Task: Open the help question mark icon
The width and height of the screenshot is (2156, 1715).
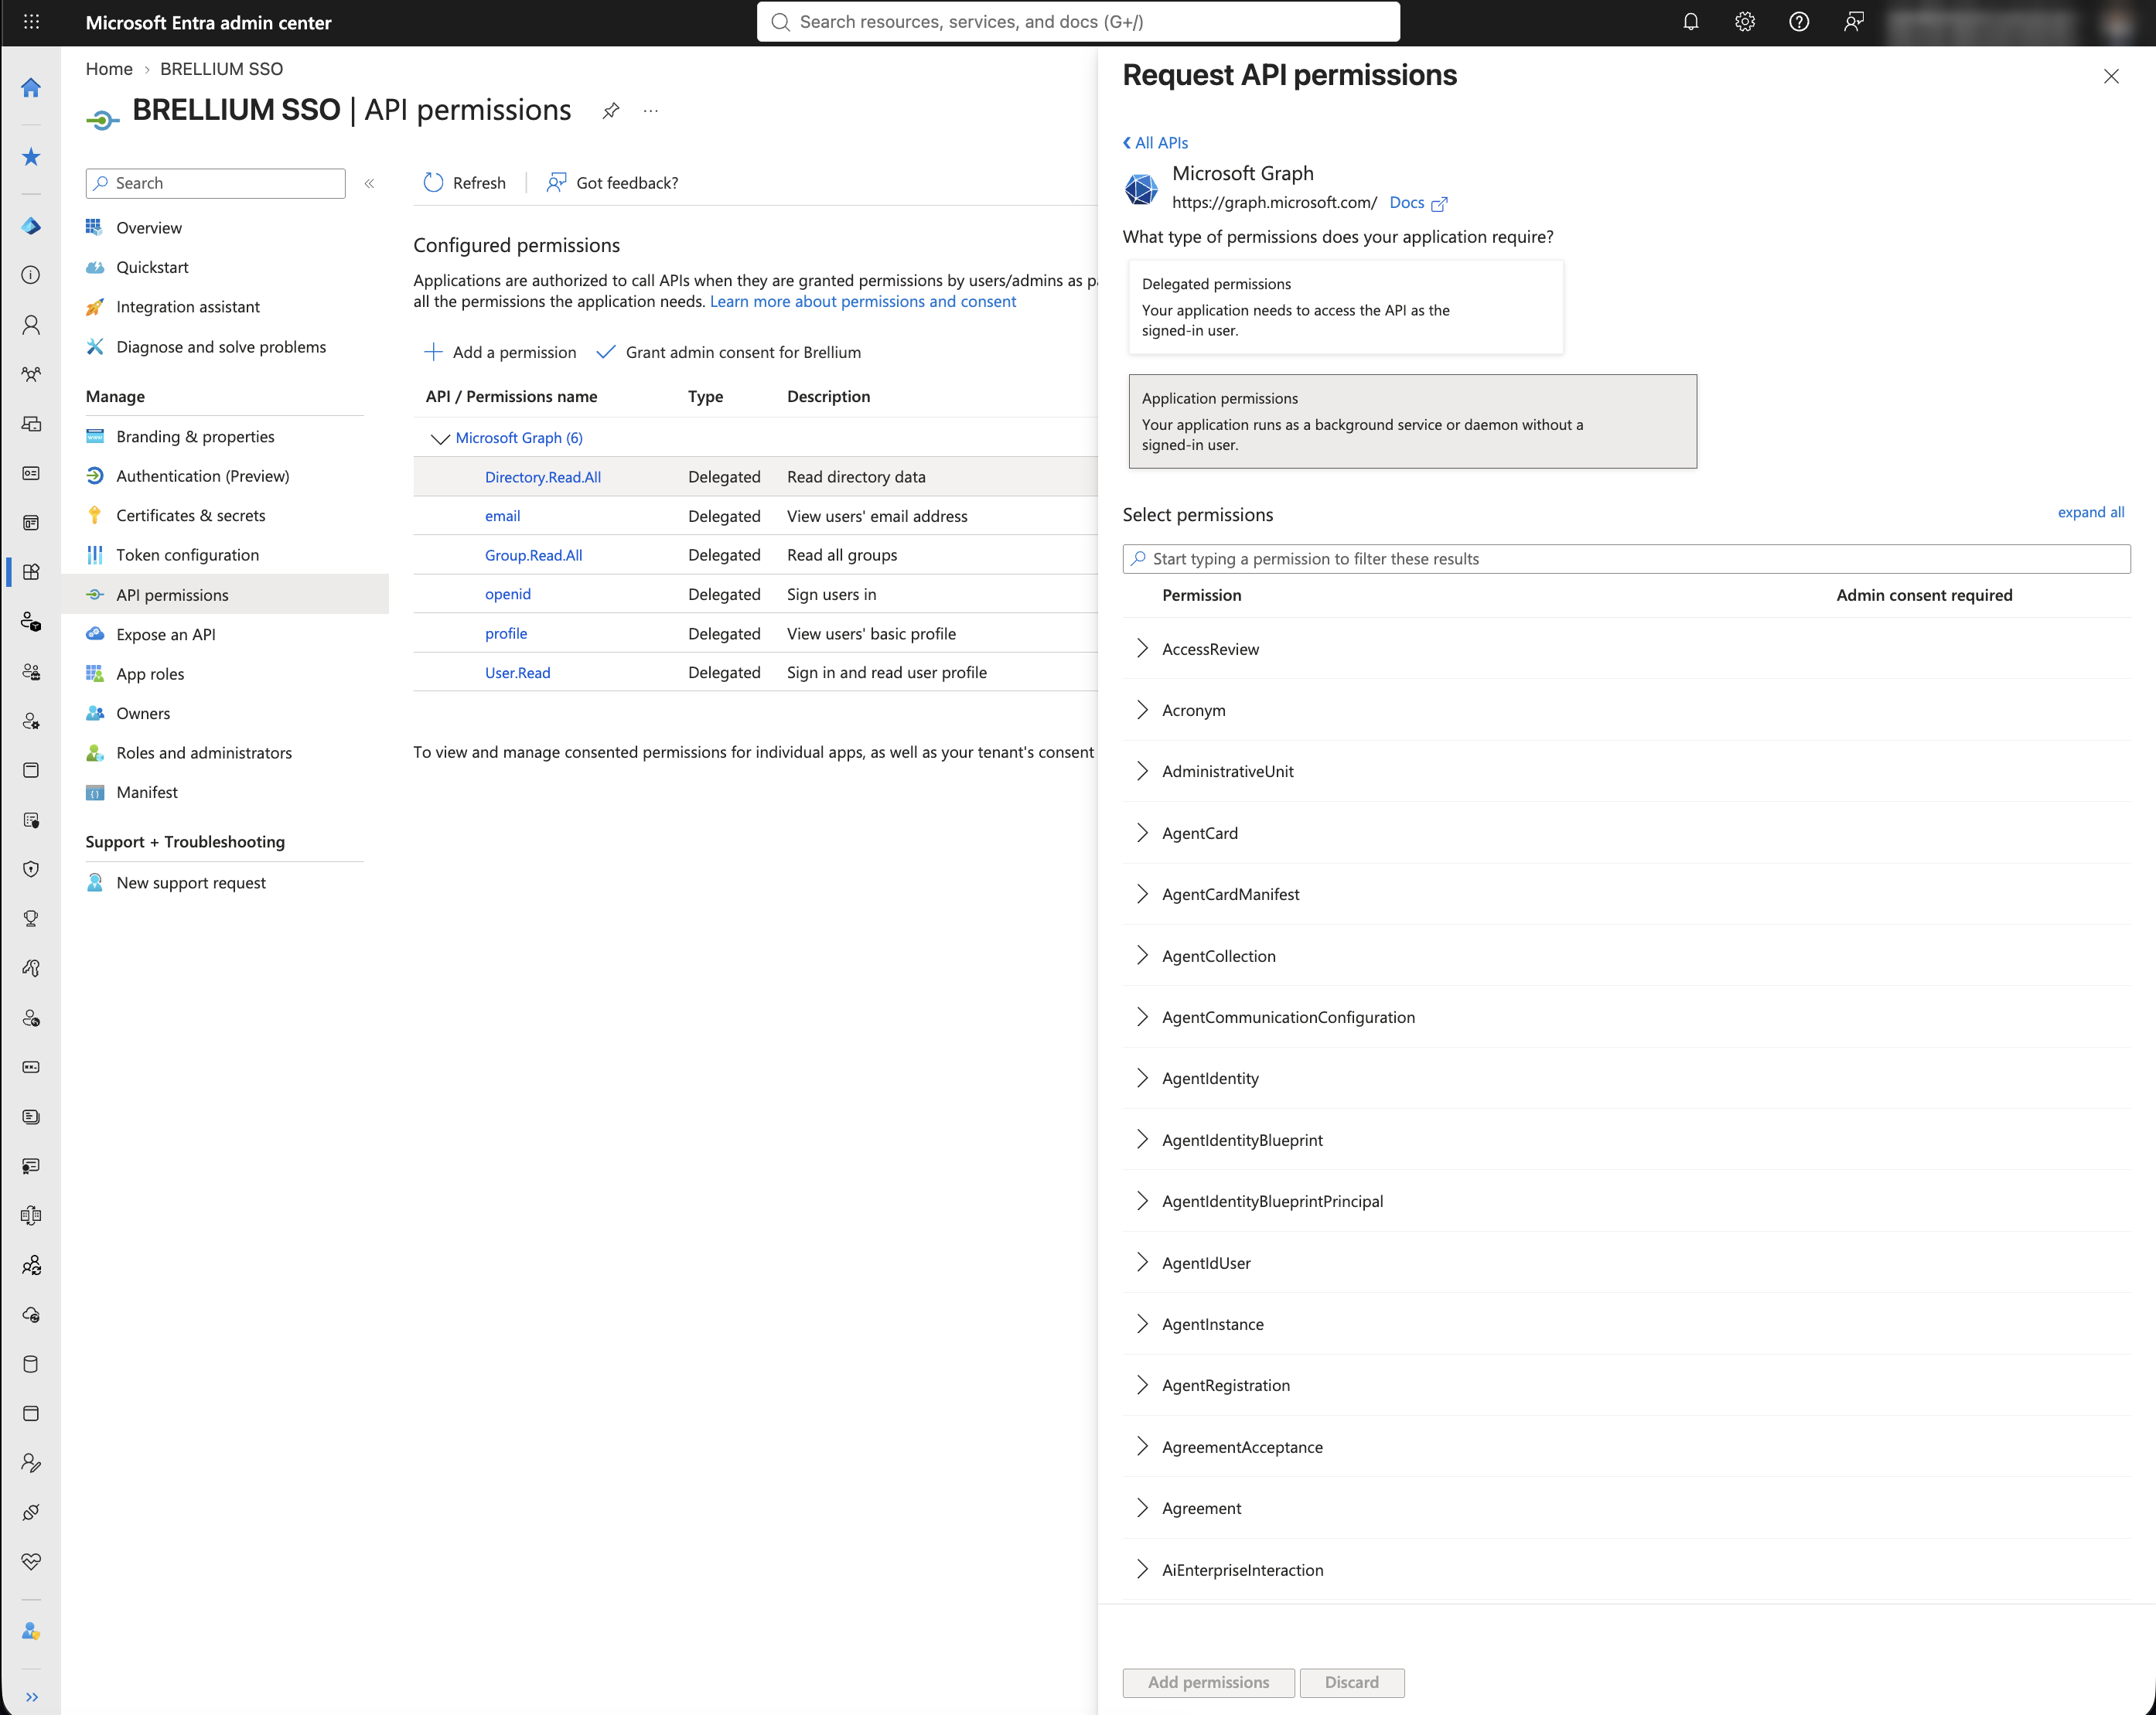Action: [1798, 22]
